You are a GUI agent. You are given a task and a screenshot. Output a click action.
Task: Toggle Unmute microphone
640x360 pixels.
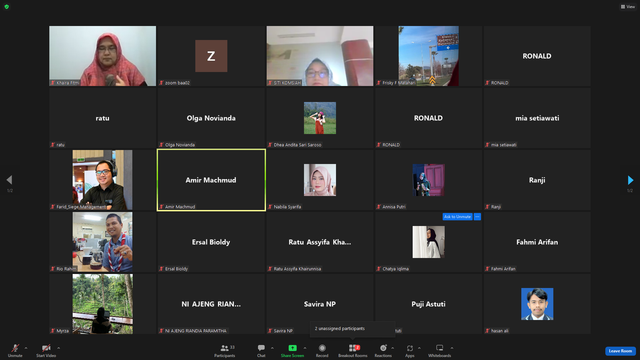point(15,348)
